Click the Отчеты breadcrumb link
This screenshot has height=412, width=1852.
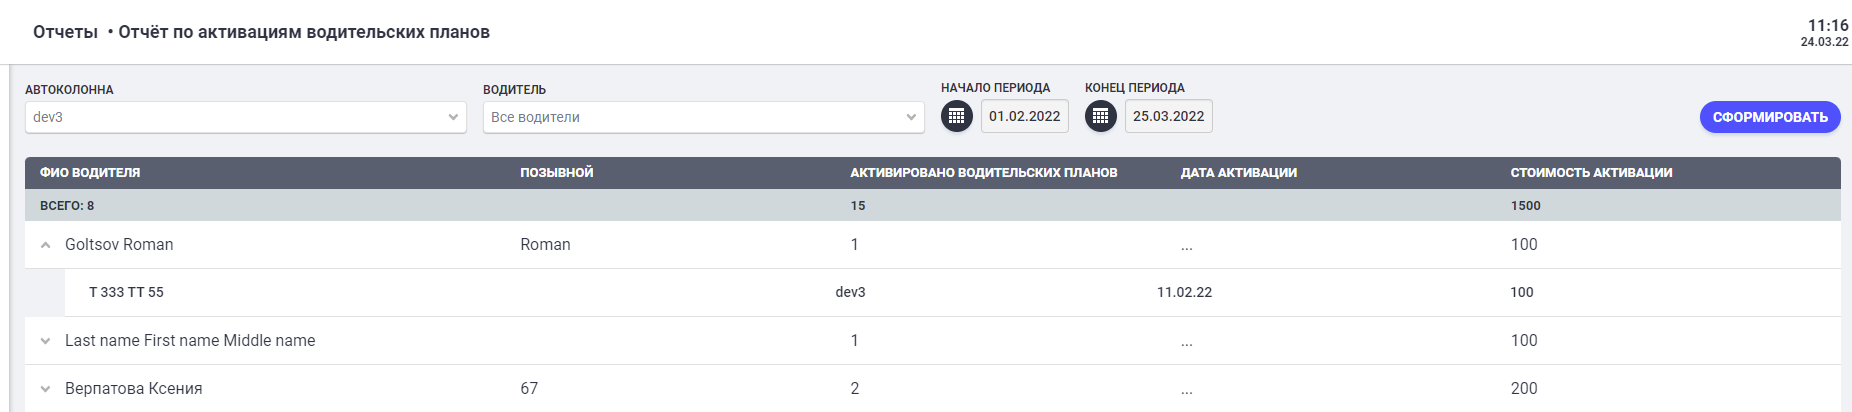65,32
